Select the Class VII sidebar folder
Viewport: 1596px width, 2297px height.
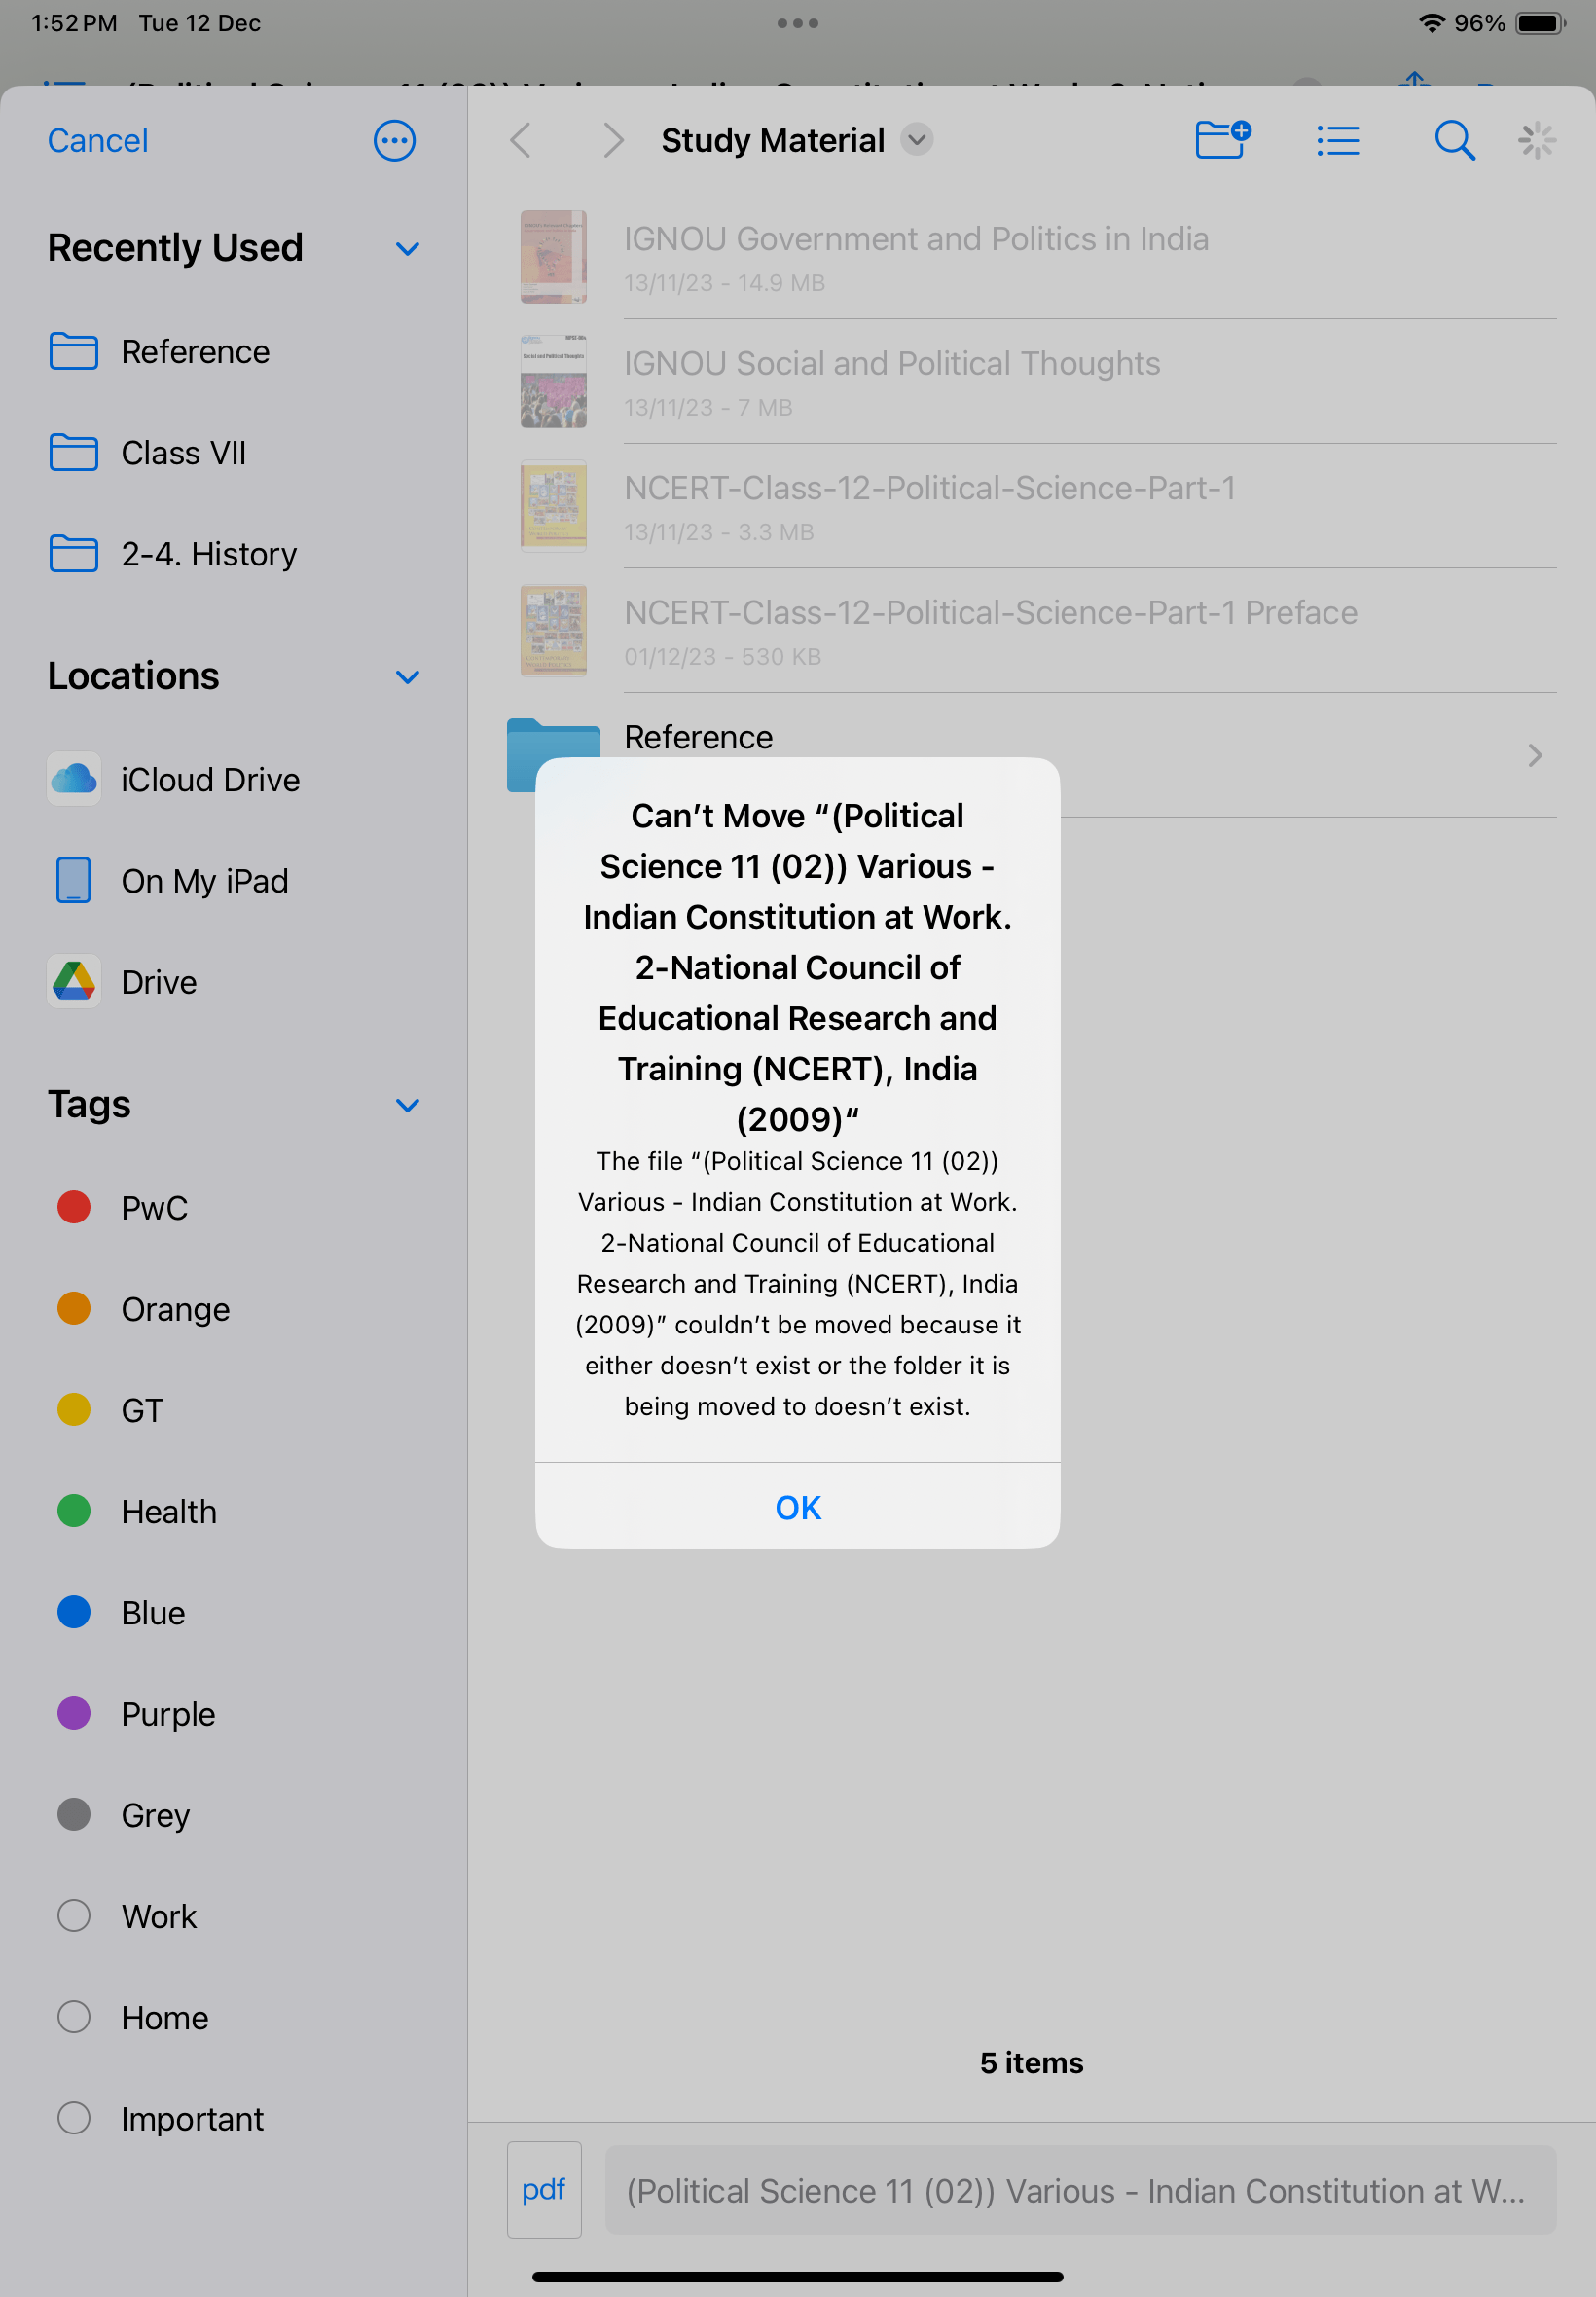click(x=184, y=453)
